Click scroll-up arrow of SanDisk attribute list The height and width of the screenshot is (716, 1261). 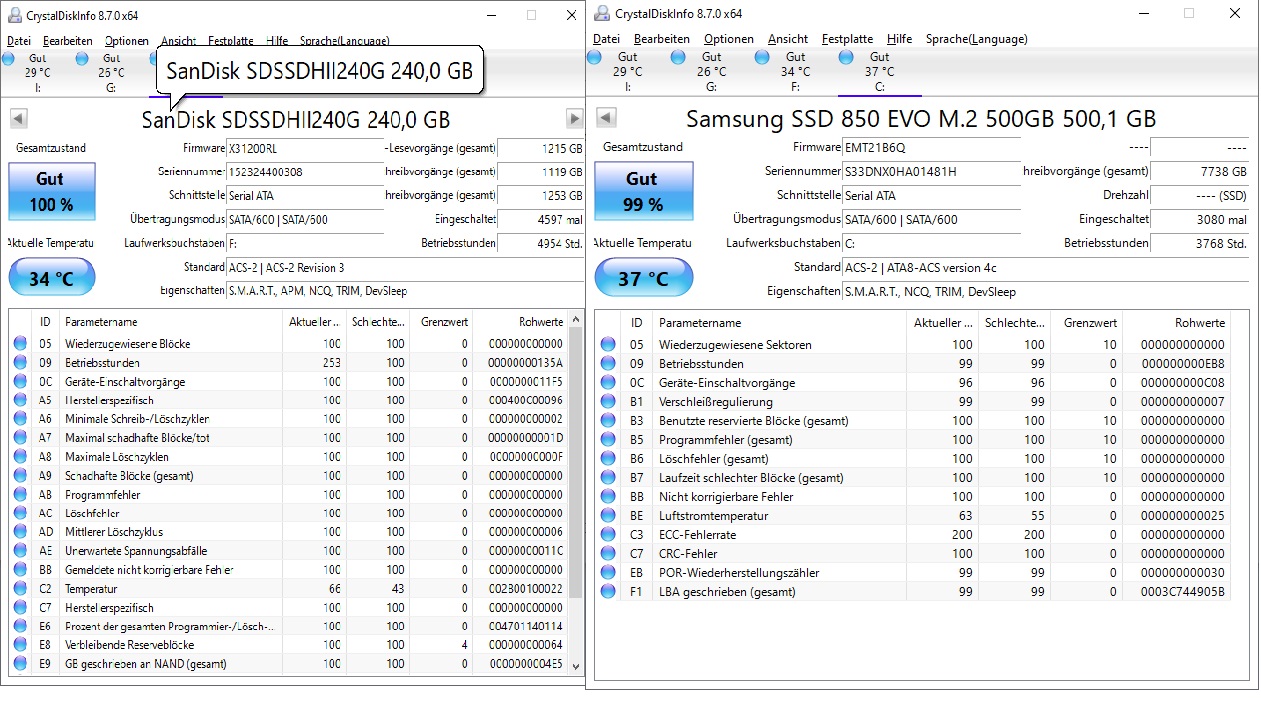[575, 320]
